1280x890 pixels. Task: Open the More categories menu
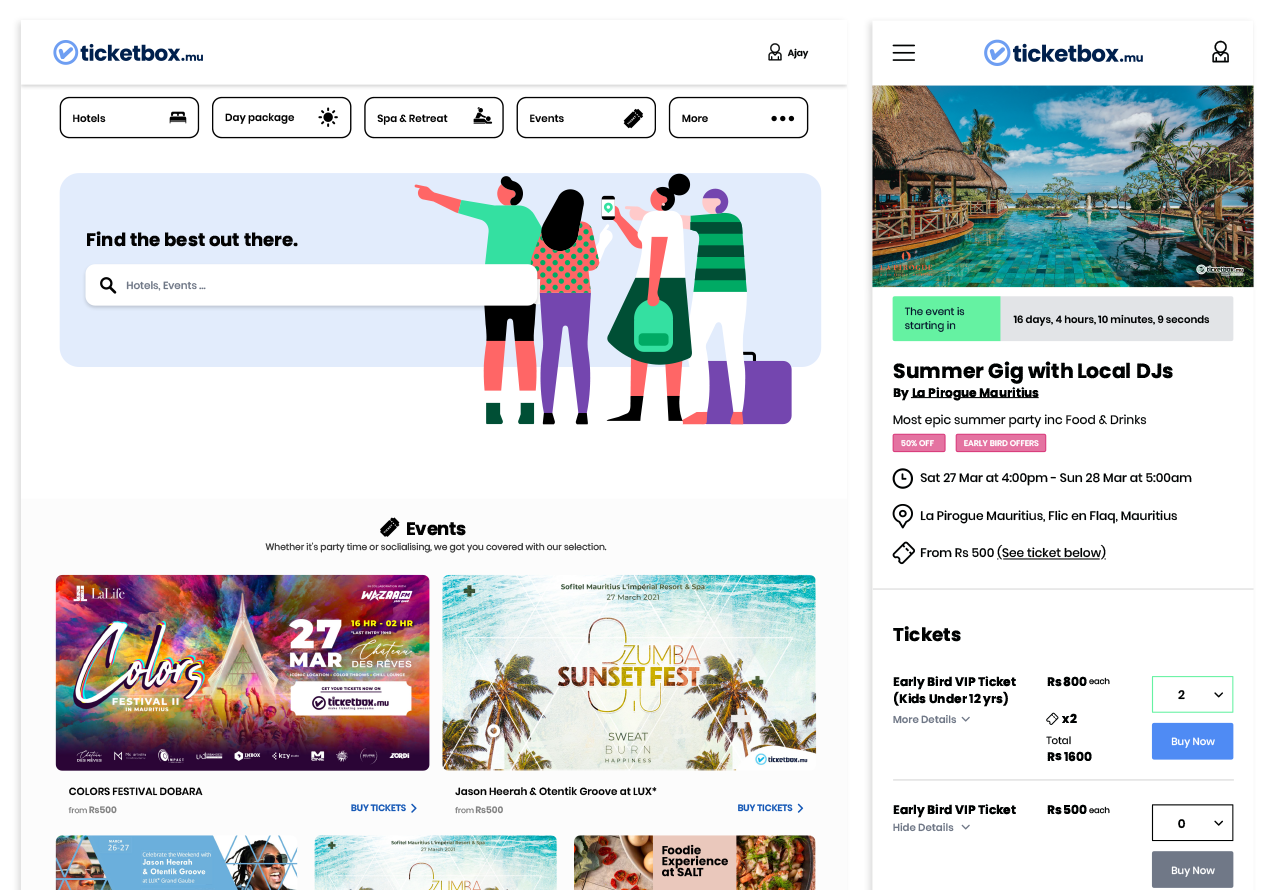click(737, 118)
